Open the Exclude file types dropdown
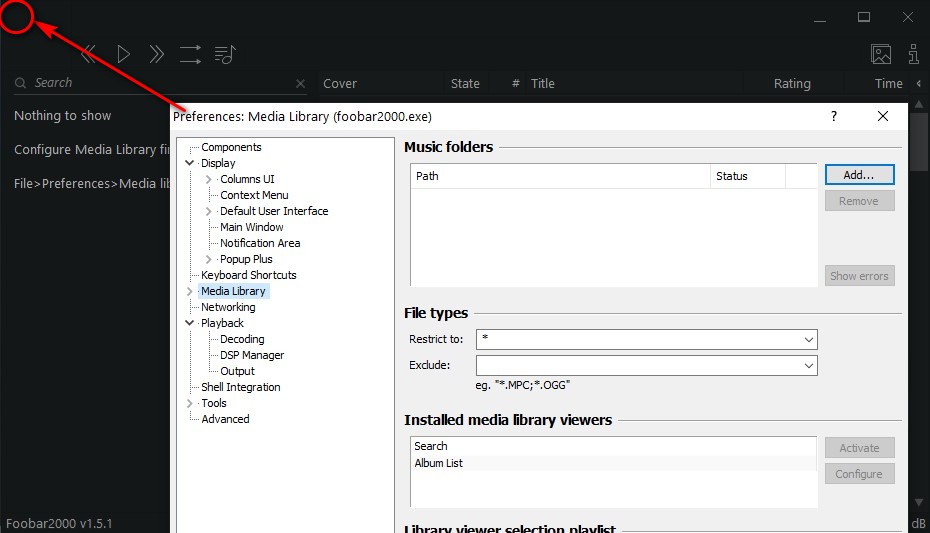Viewport: 930px width, 533px height. click(x=808, y=366)
